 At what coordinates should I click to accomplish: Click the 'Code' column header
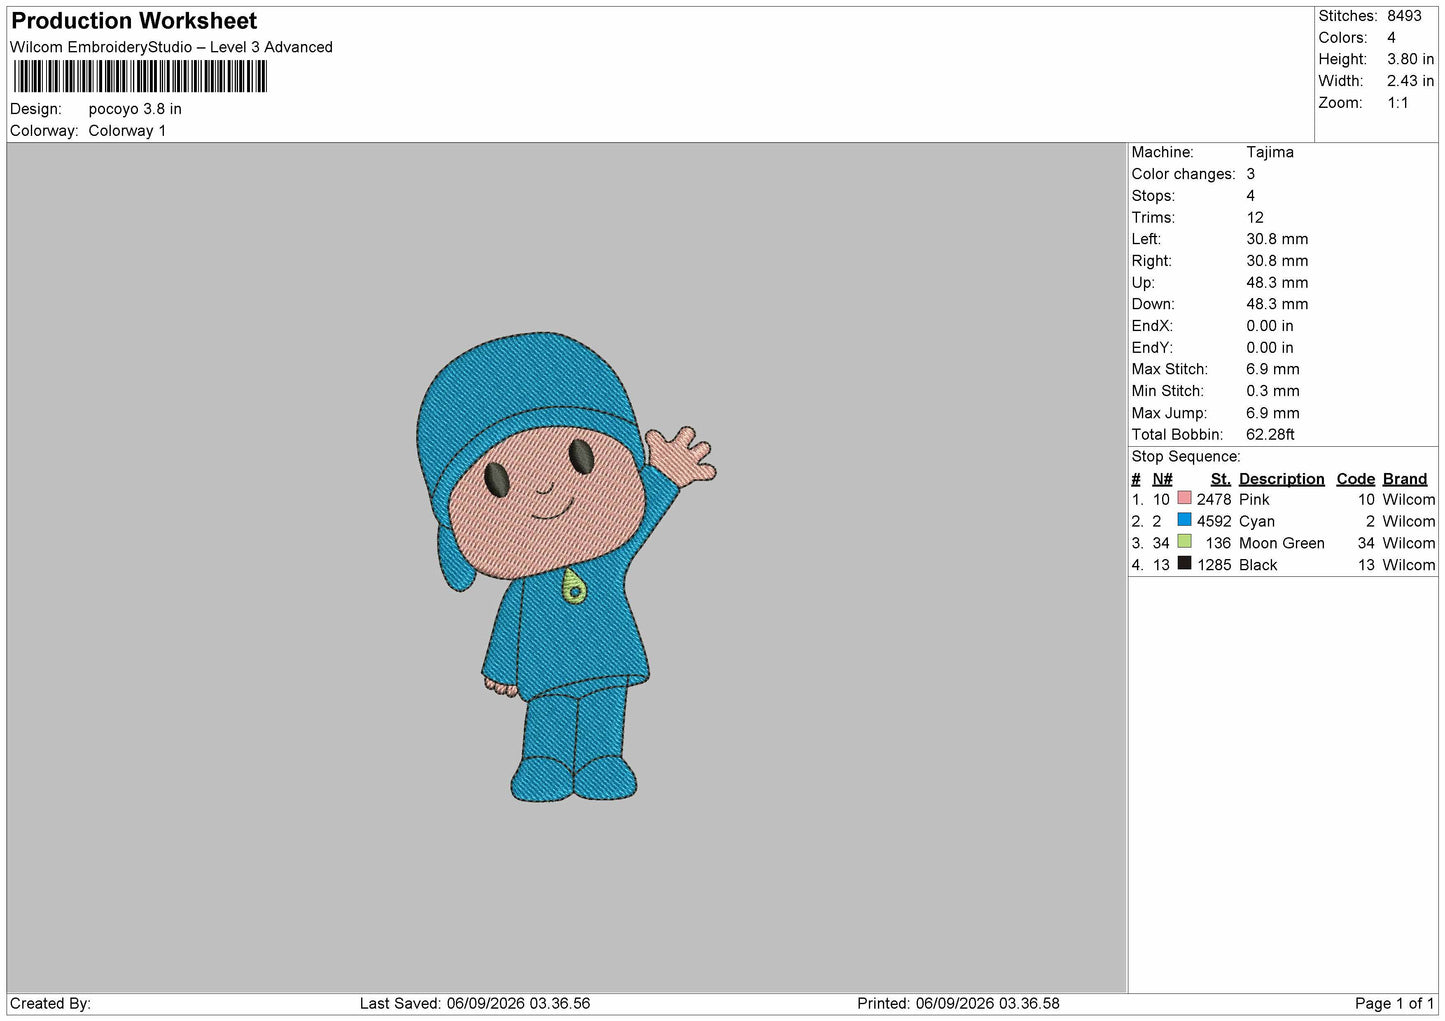coord(1355,479)
